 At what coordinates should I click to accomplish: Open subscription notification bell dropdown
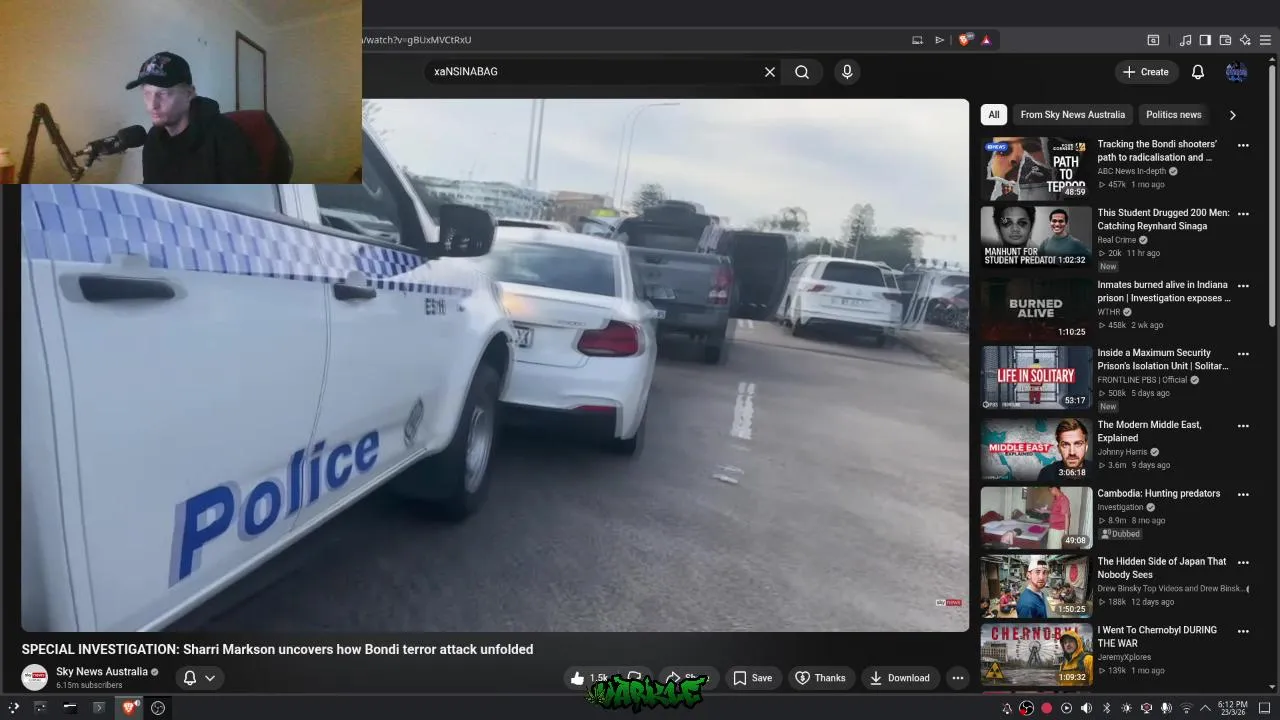[198, 678]
